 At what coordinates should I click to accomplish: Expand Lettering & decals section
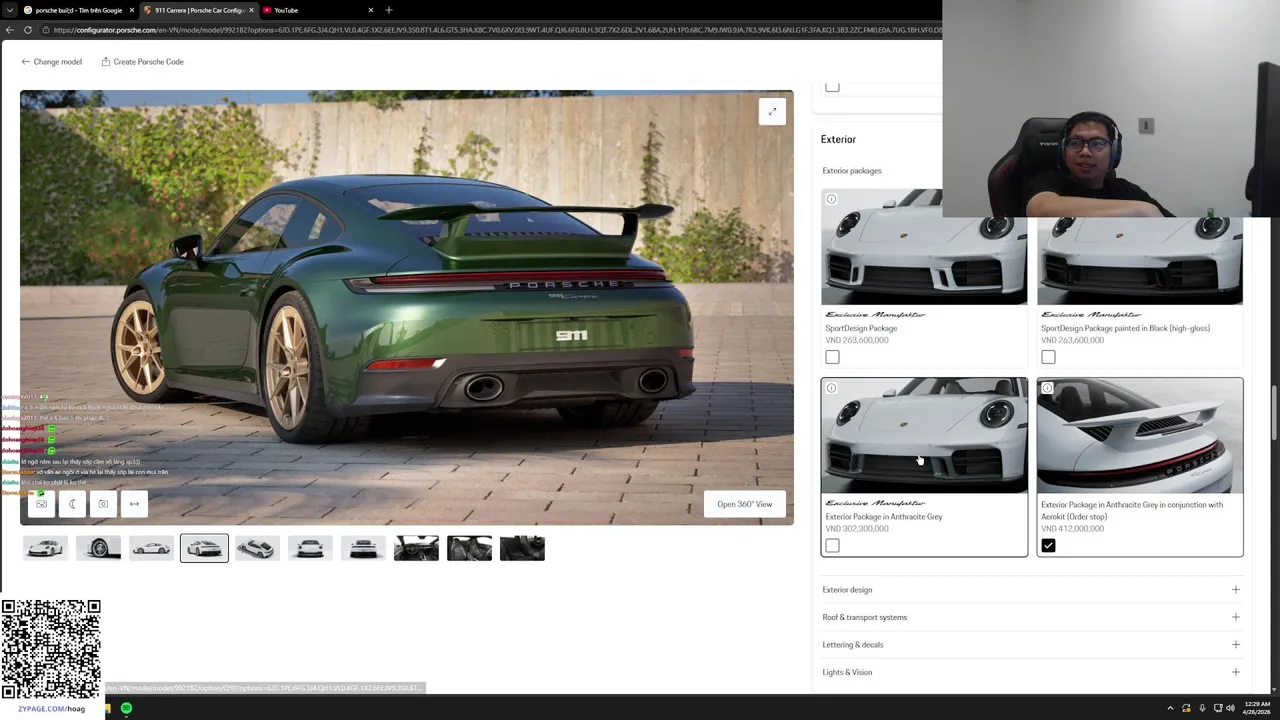tap(1031, 645)
